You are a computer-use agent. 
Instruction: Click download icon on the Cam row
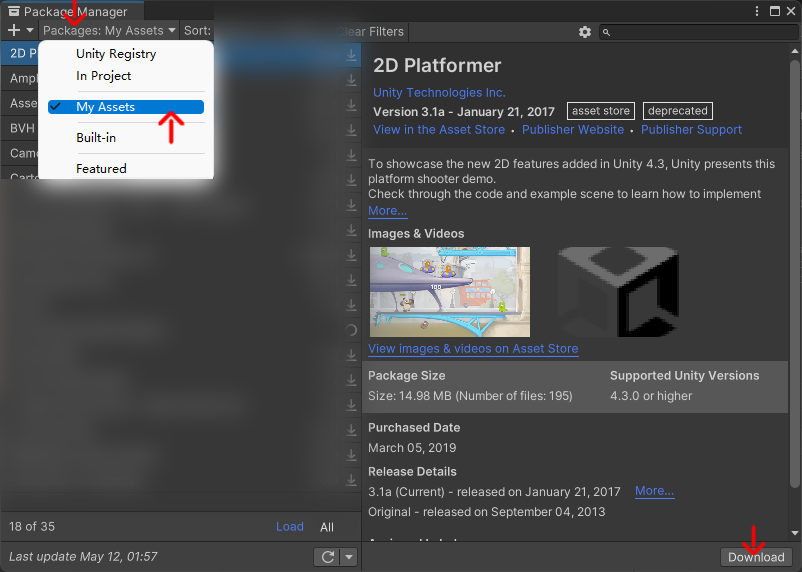[351, 154]
